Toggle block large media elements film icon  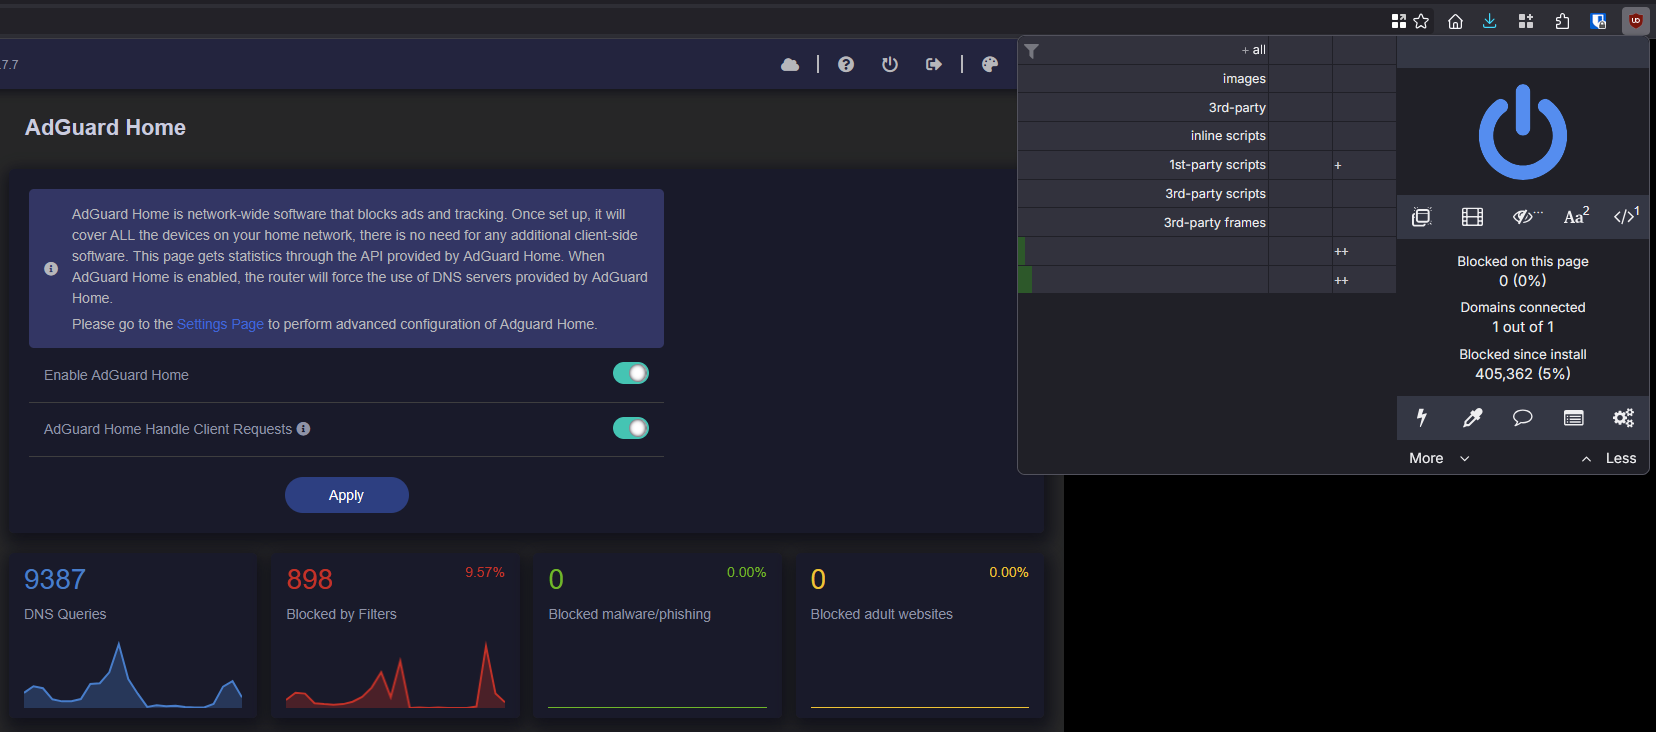pyautogui.click(x=1472, y=217)
